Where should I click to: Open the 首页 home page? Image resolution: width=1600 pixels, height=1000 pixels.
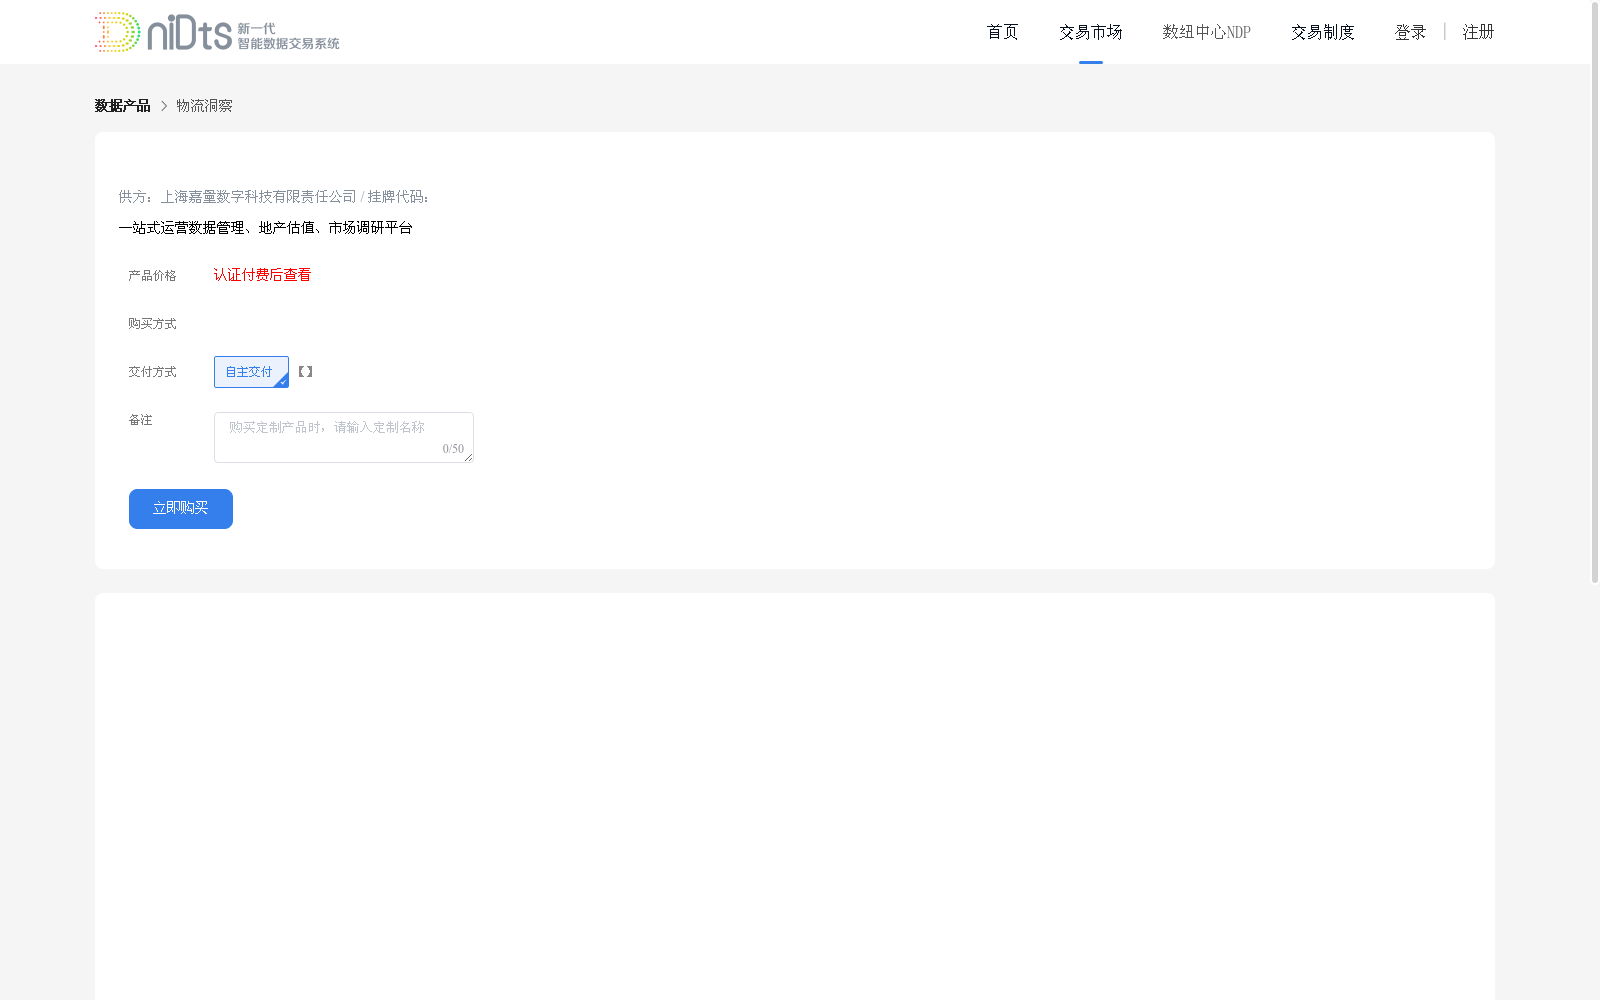[1002, 32]
